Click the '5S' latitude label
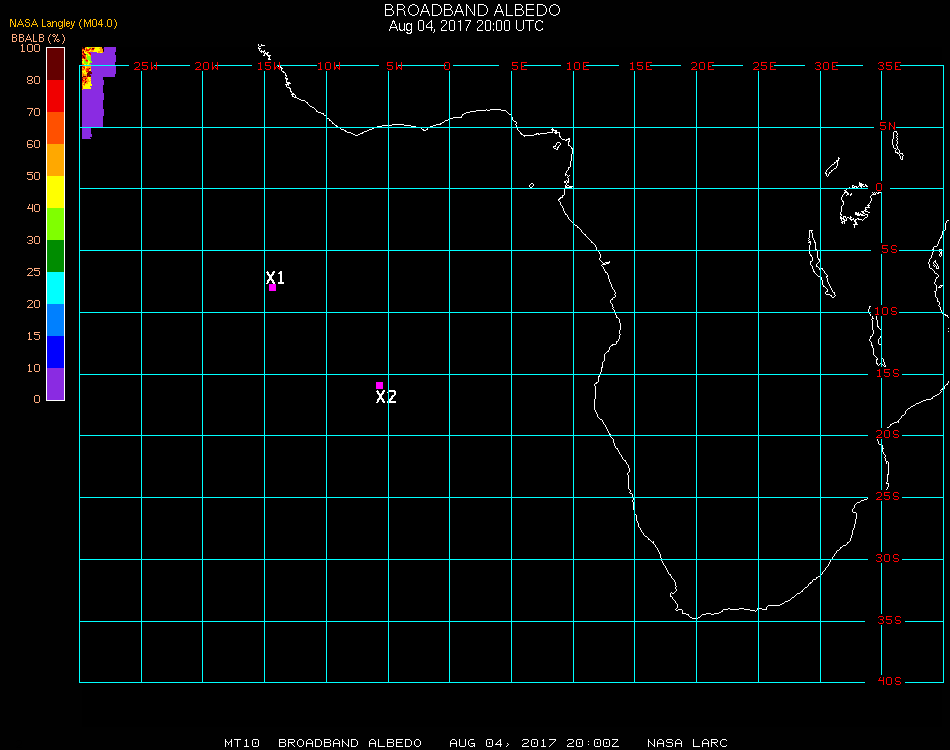 (x=889, y=250)
